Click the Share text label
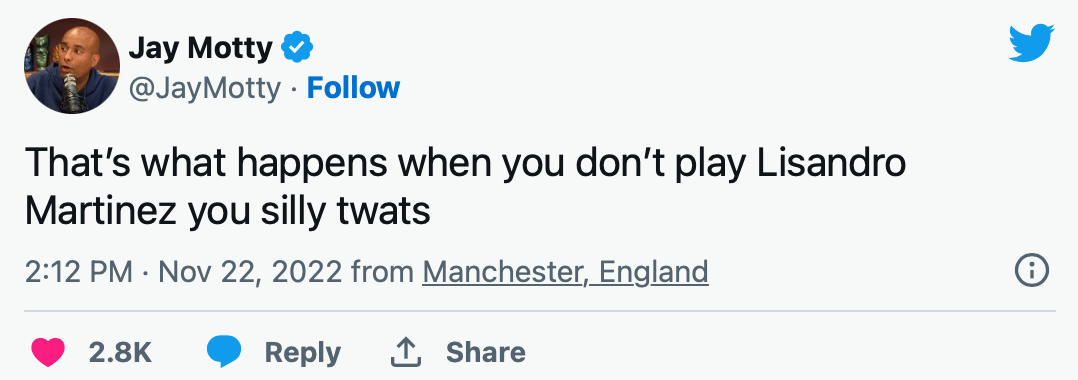This screenshot has height=380, width=1078. click(x=485, y=353)
